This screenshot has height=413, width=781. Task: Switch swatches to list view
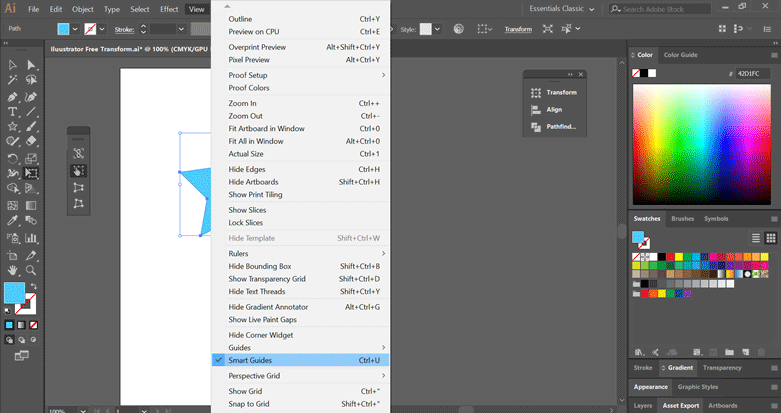point(756,238)
